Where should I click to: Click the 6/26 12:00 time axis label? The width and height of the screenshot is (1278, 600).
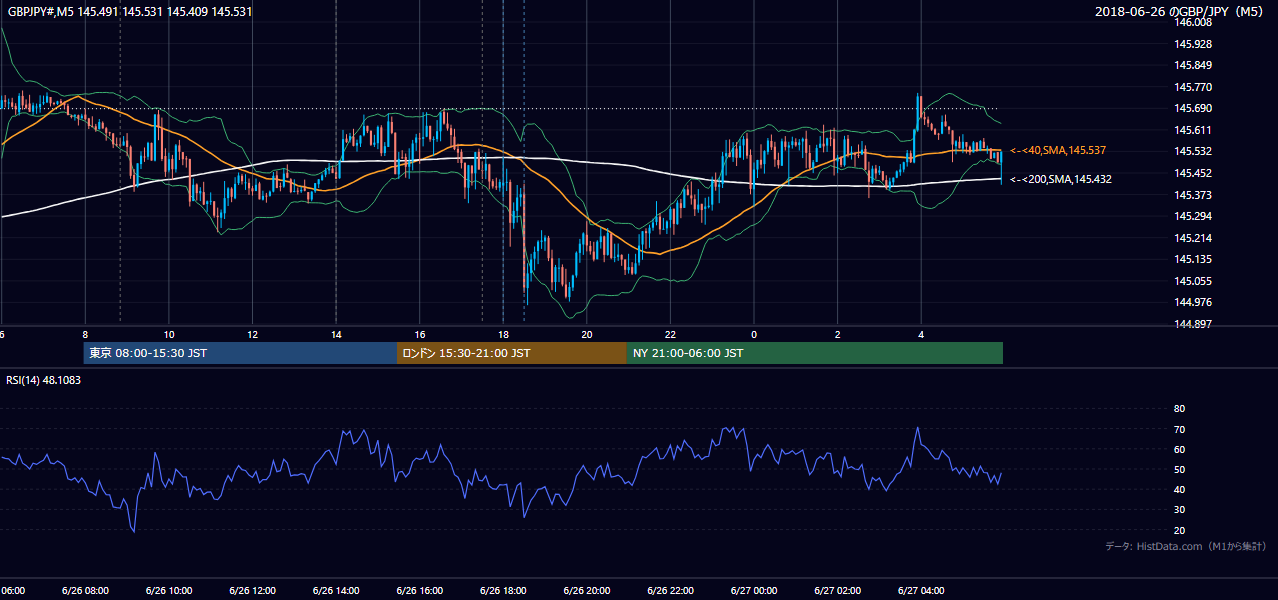[x=253, y=591]
